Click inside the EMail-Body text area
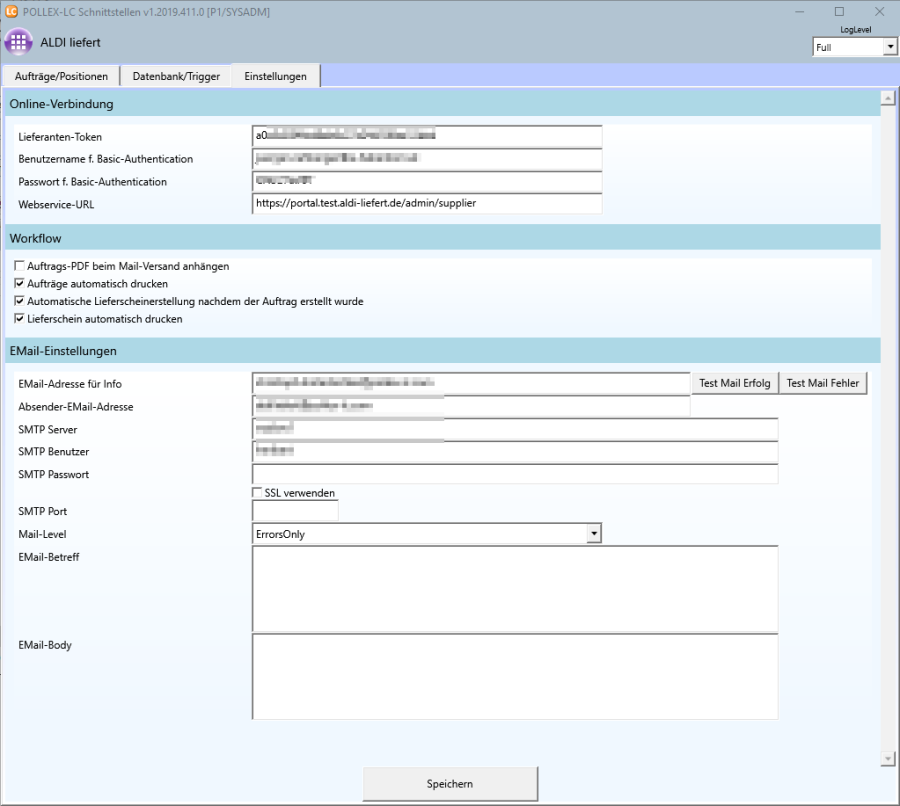Viewport: 900px width, 806px height. coord(515,676)
